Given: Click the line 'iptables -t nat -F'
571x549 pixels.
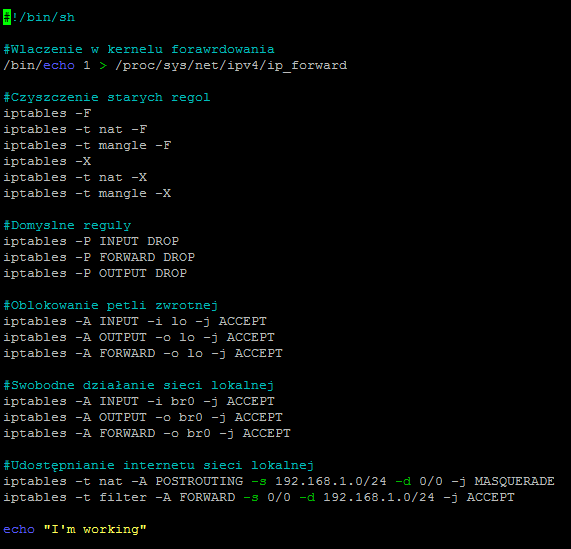Looking at the screenshot, I should (x=75, y=129).
